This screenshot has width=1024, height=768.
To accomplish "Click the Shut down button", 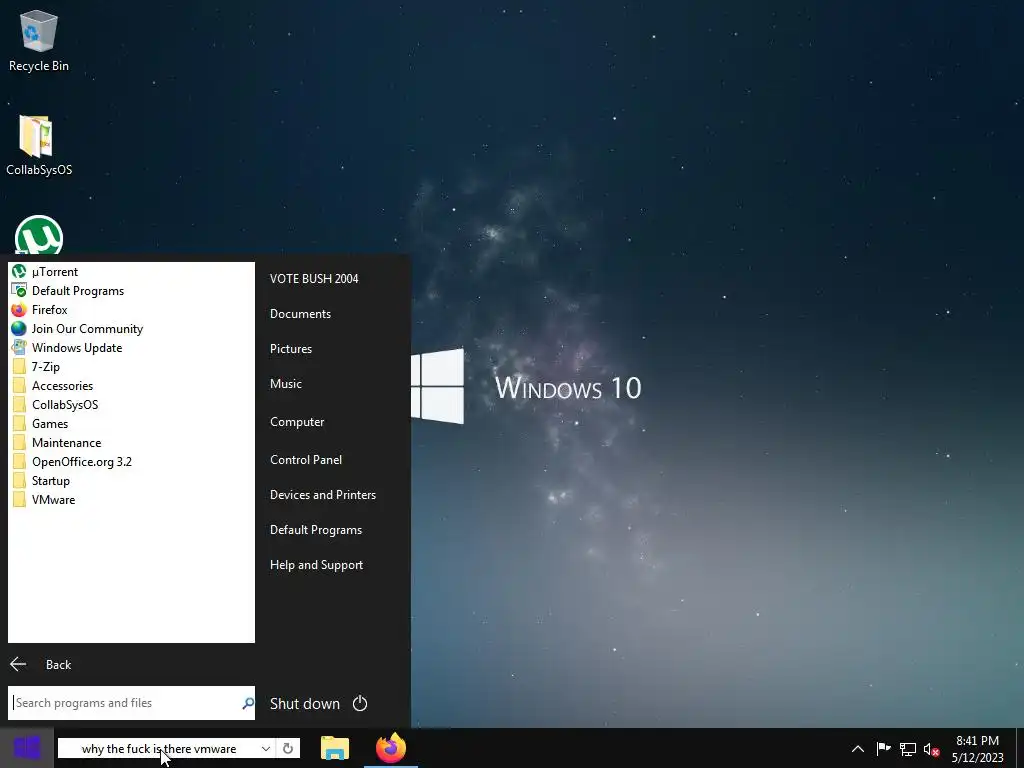I will 305,703.
